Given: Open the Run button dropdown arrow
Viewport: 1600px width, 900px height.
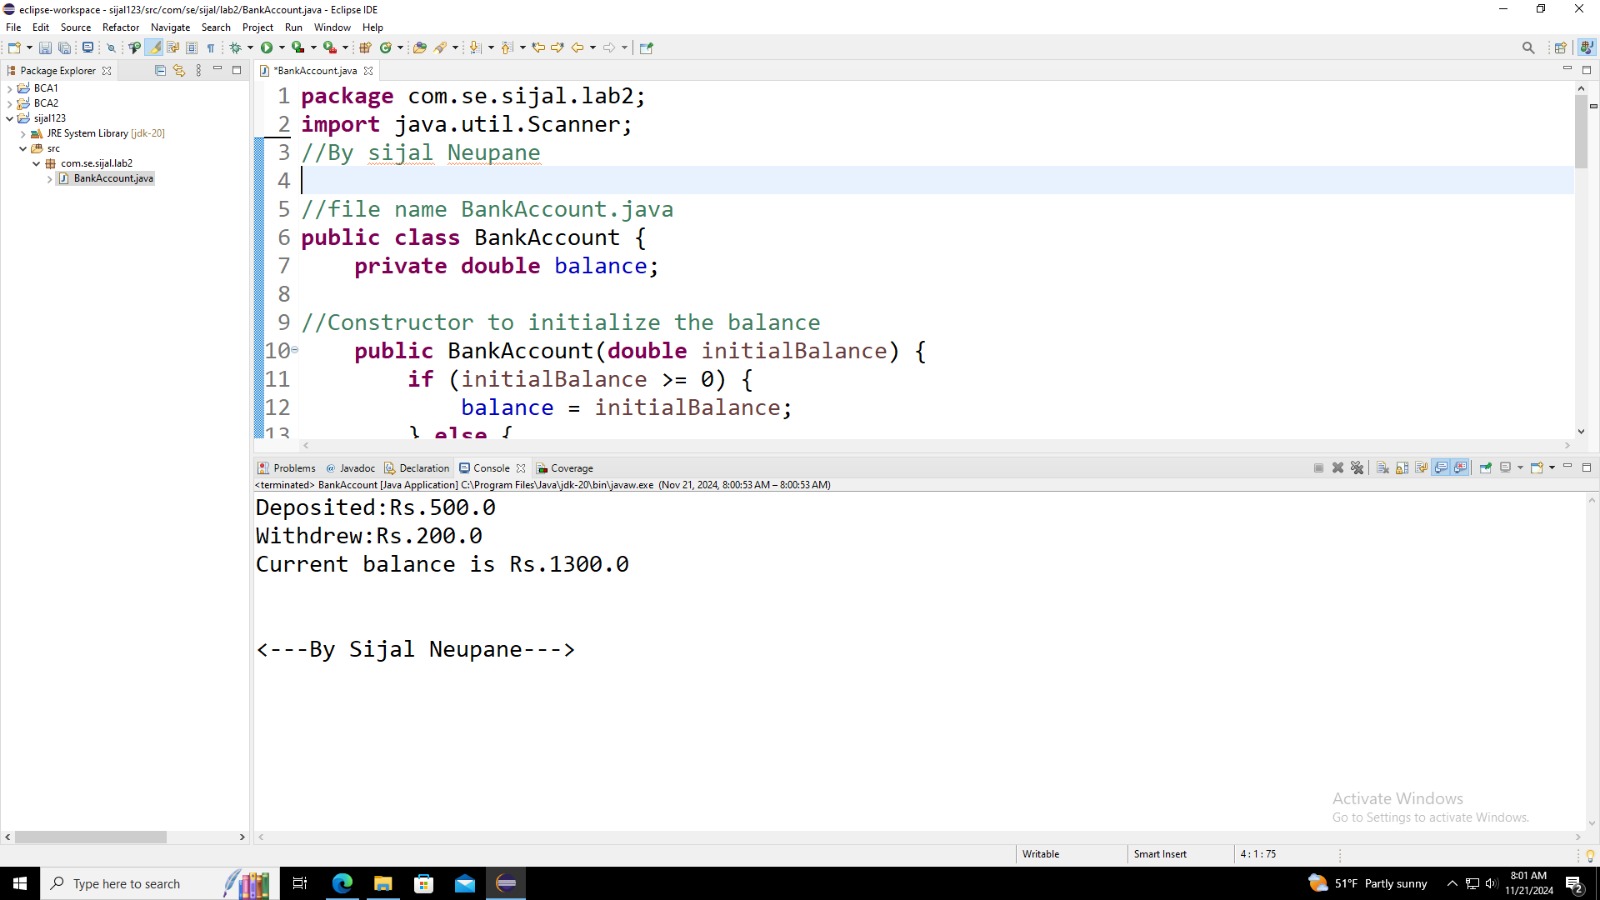Looking at the screenshot, I should [x=282, y=47].
